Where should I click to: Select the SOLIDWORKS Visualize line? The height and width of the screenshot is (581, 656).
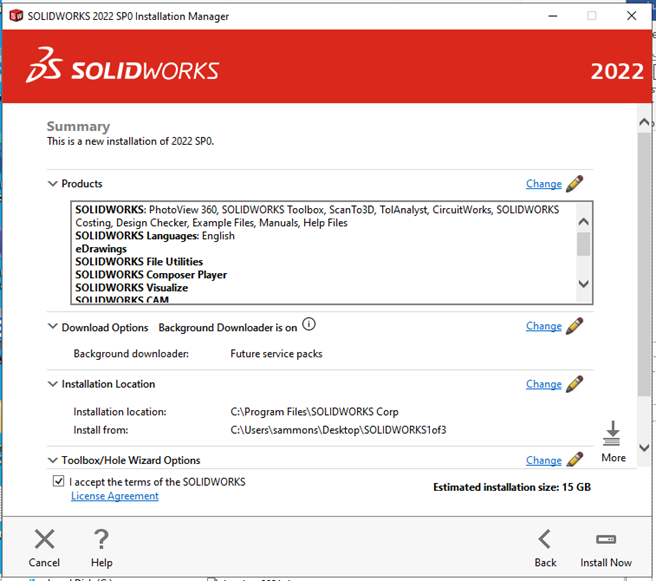coord(131,287)
